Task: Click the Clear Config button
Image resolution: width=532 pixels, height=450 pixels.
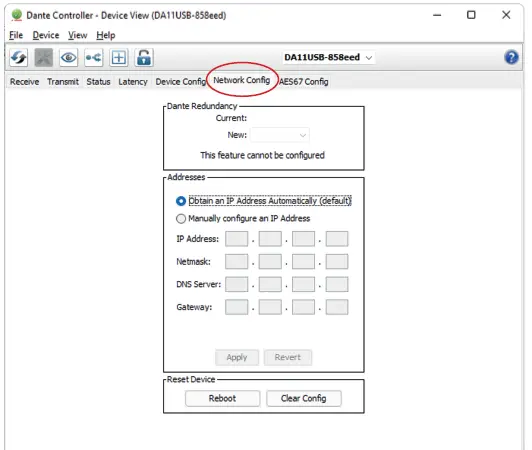Action: pyautogui.click(x=303, y=398)
